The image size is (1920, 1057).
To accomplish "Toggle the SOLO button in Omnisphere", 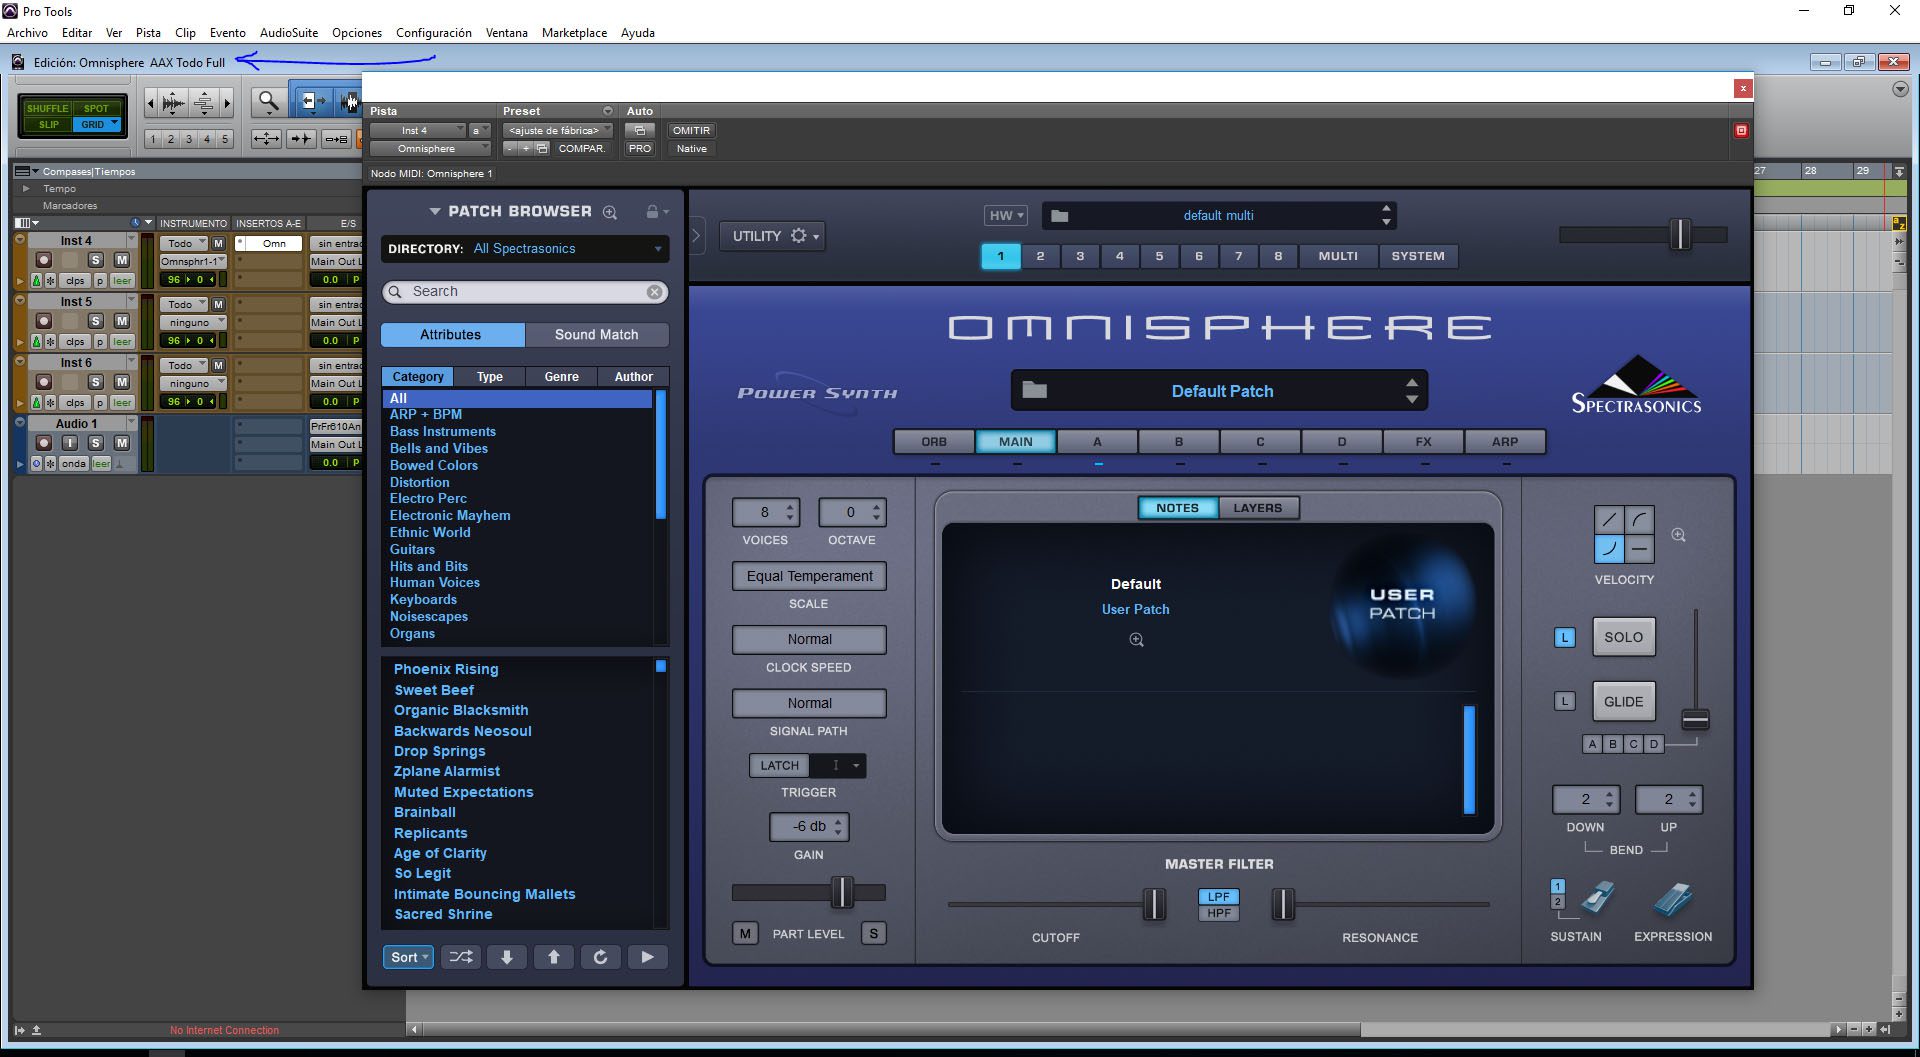I will tap(1623, 637).
